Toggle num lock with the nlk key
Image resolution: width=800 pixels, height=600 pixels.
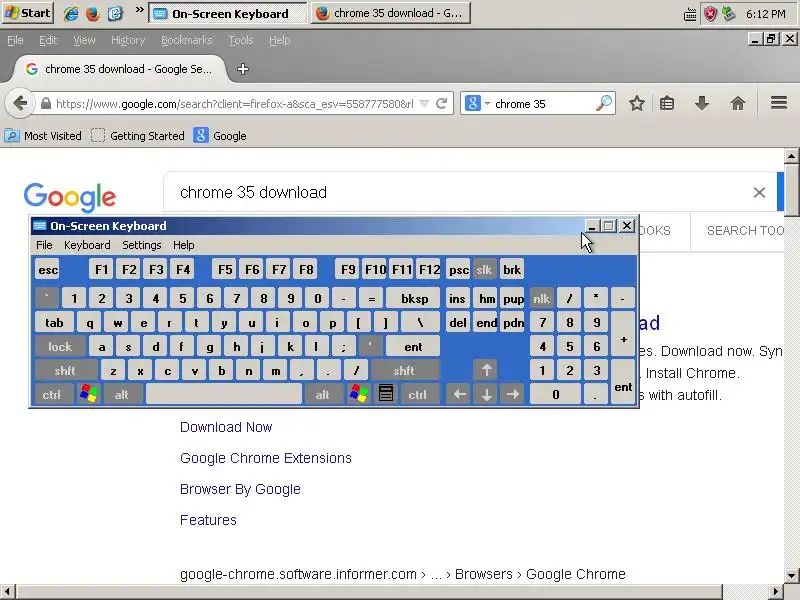[x=541, y=298]
